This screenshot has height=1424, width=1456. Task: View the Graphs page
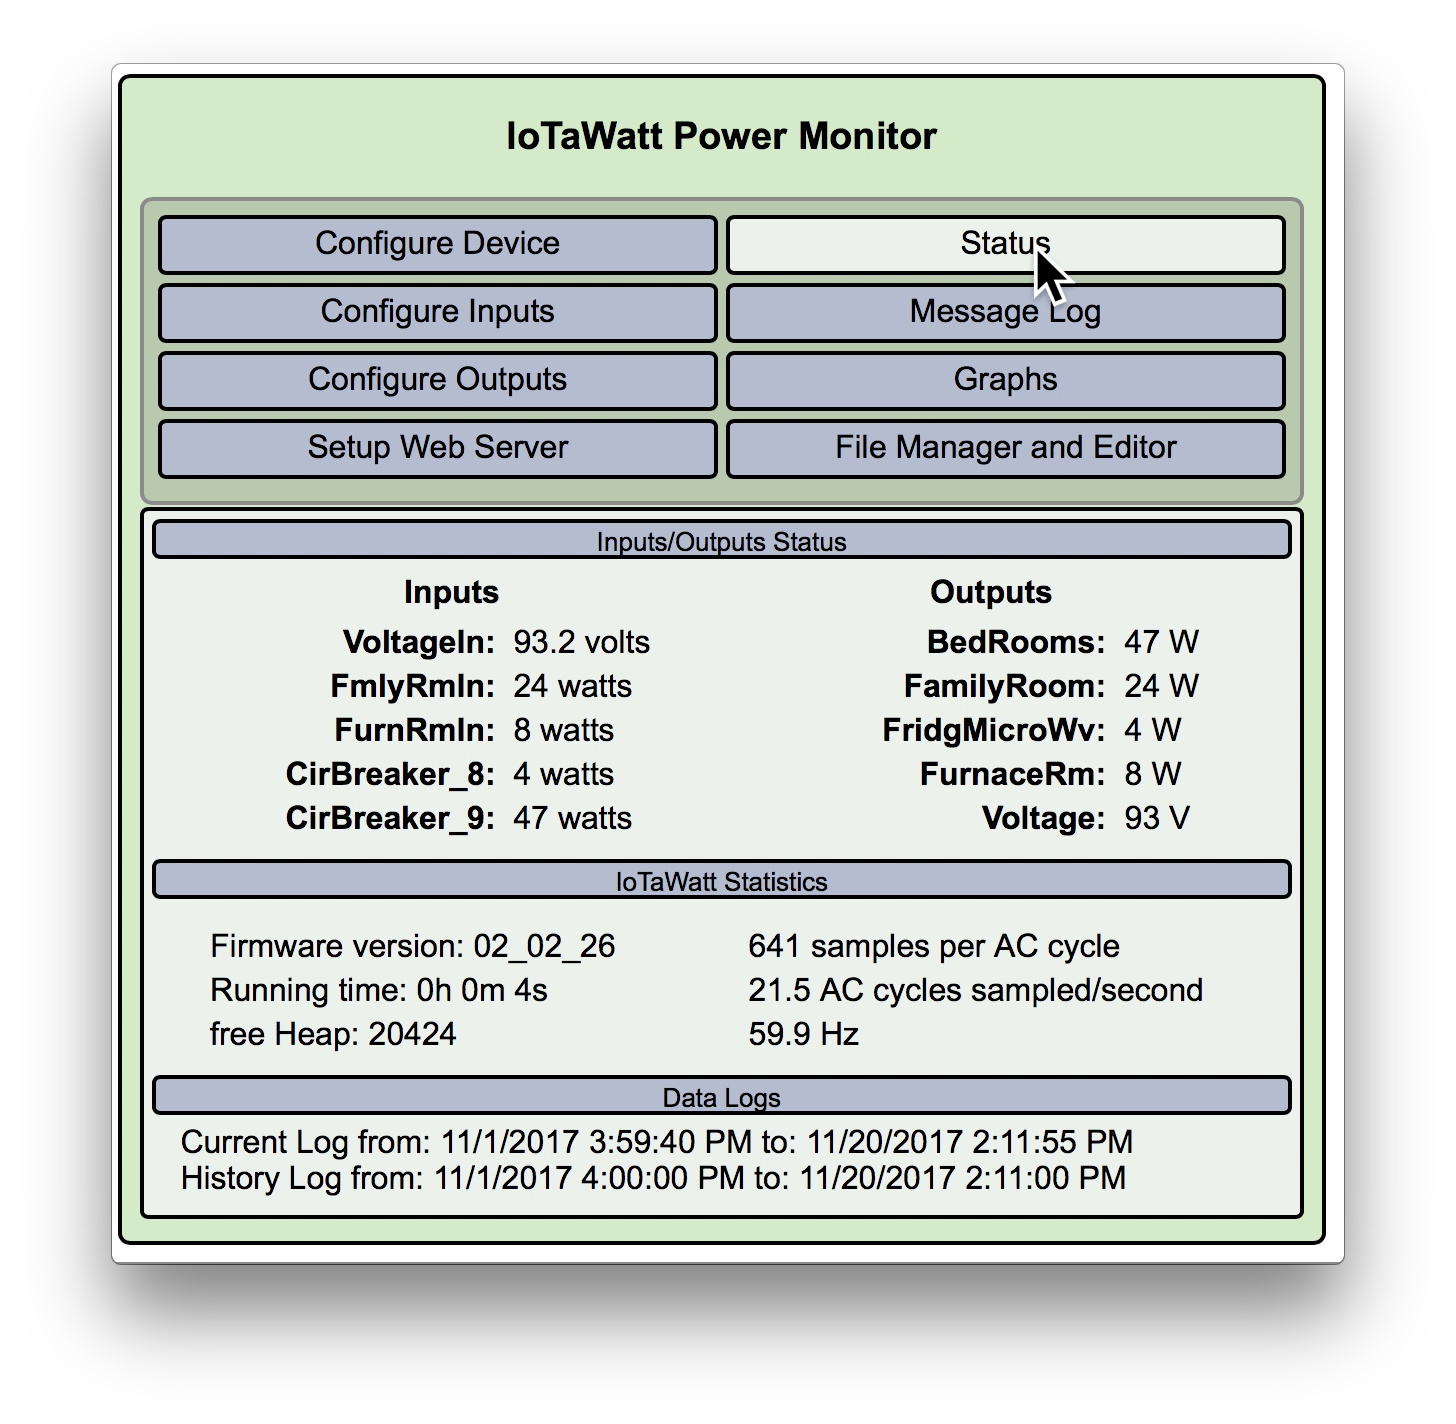pyautogui.click(x=1006, y=380)
